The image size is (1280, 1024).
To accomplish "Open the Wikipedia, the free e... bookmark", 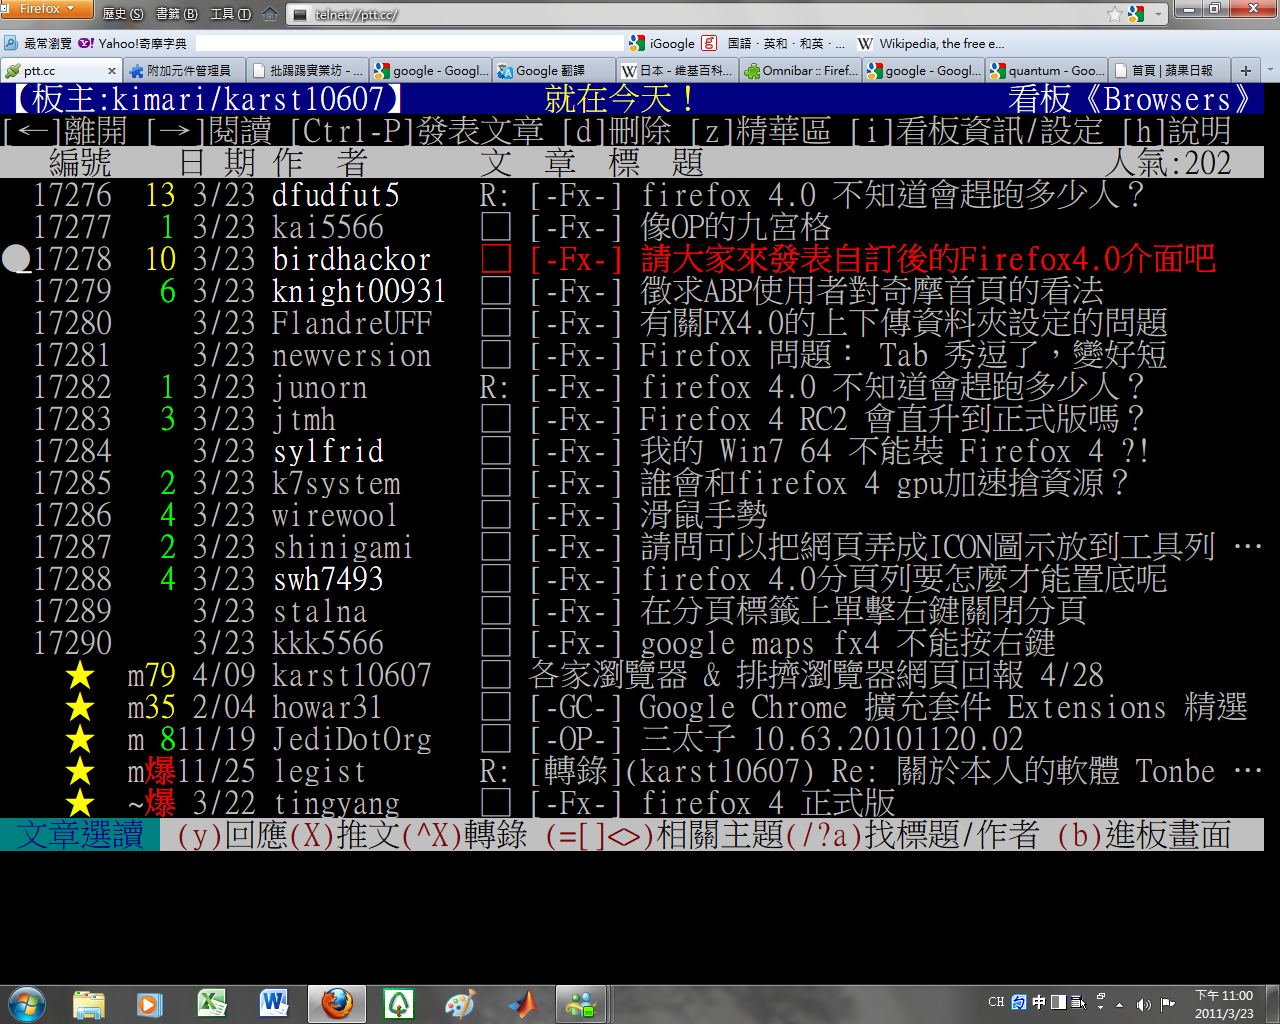I will pos(931,43).
